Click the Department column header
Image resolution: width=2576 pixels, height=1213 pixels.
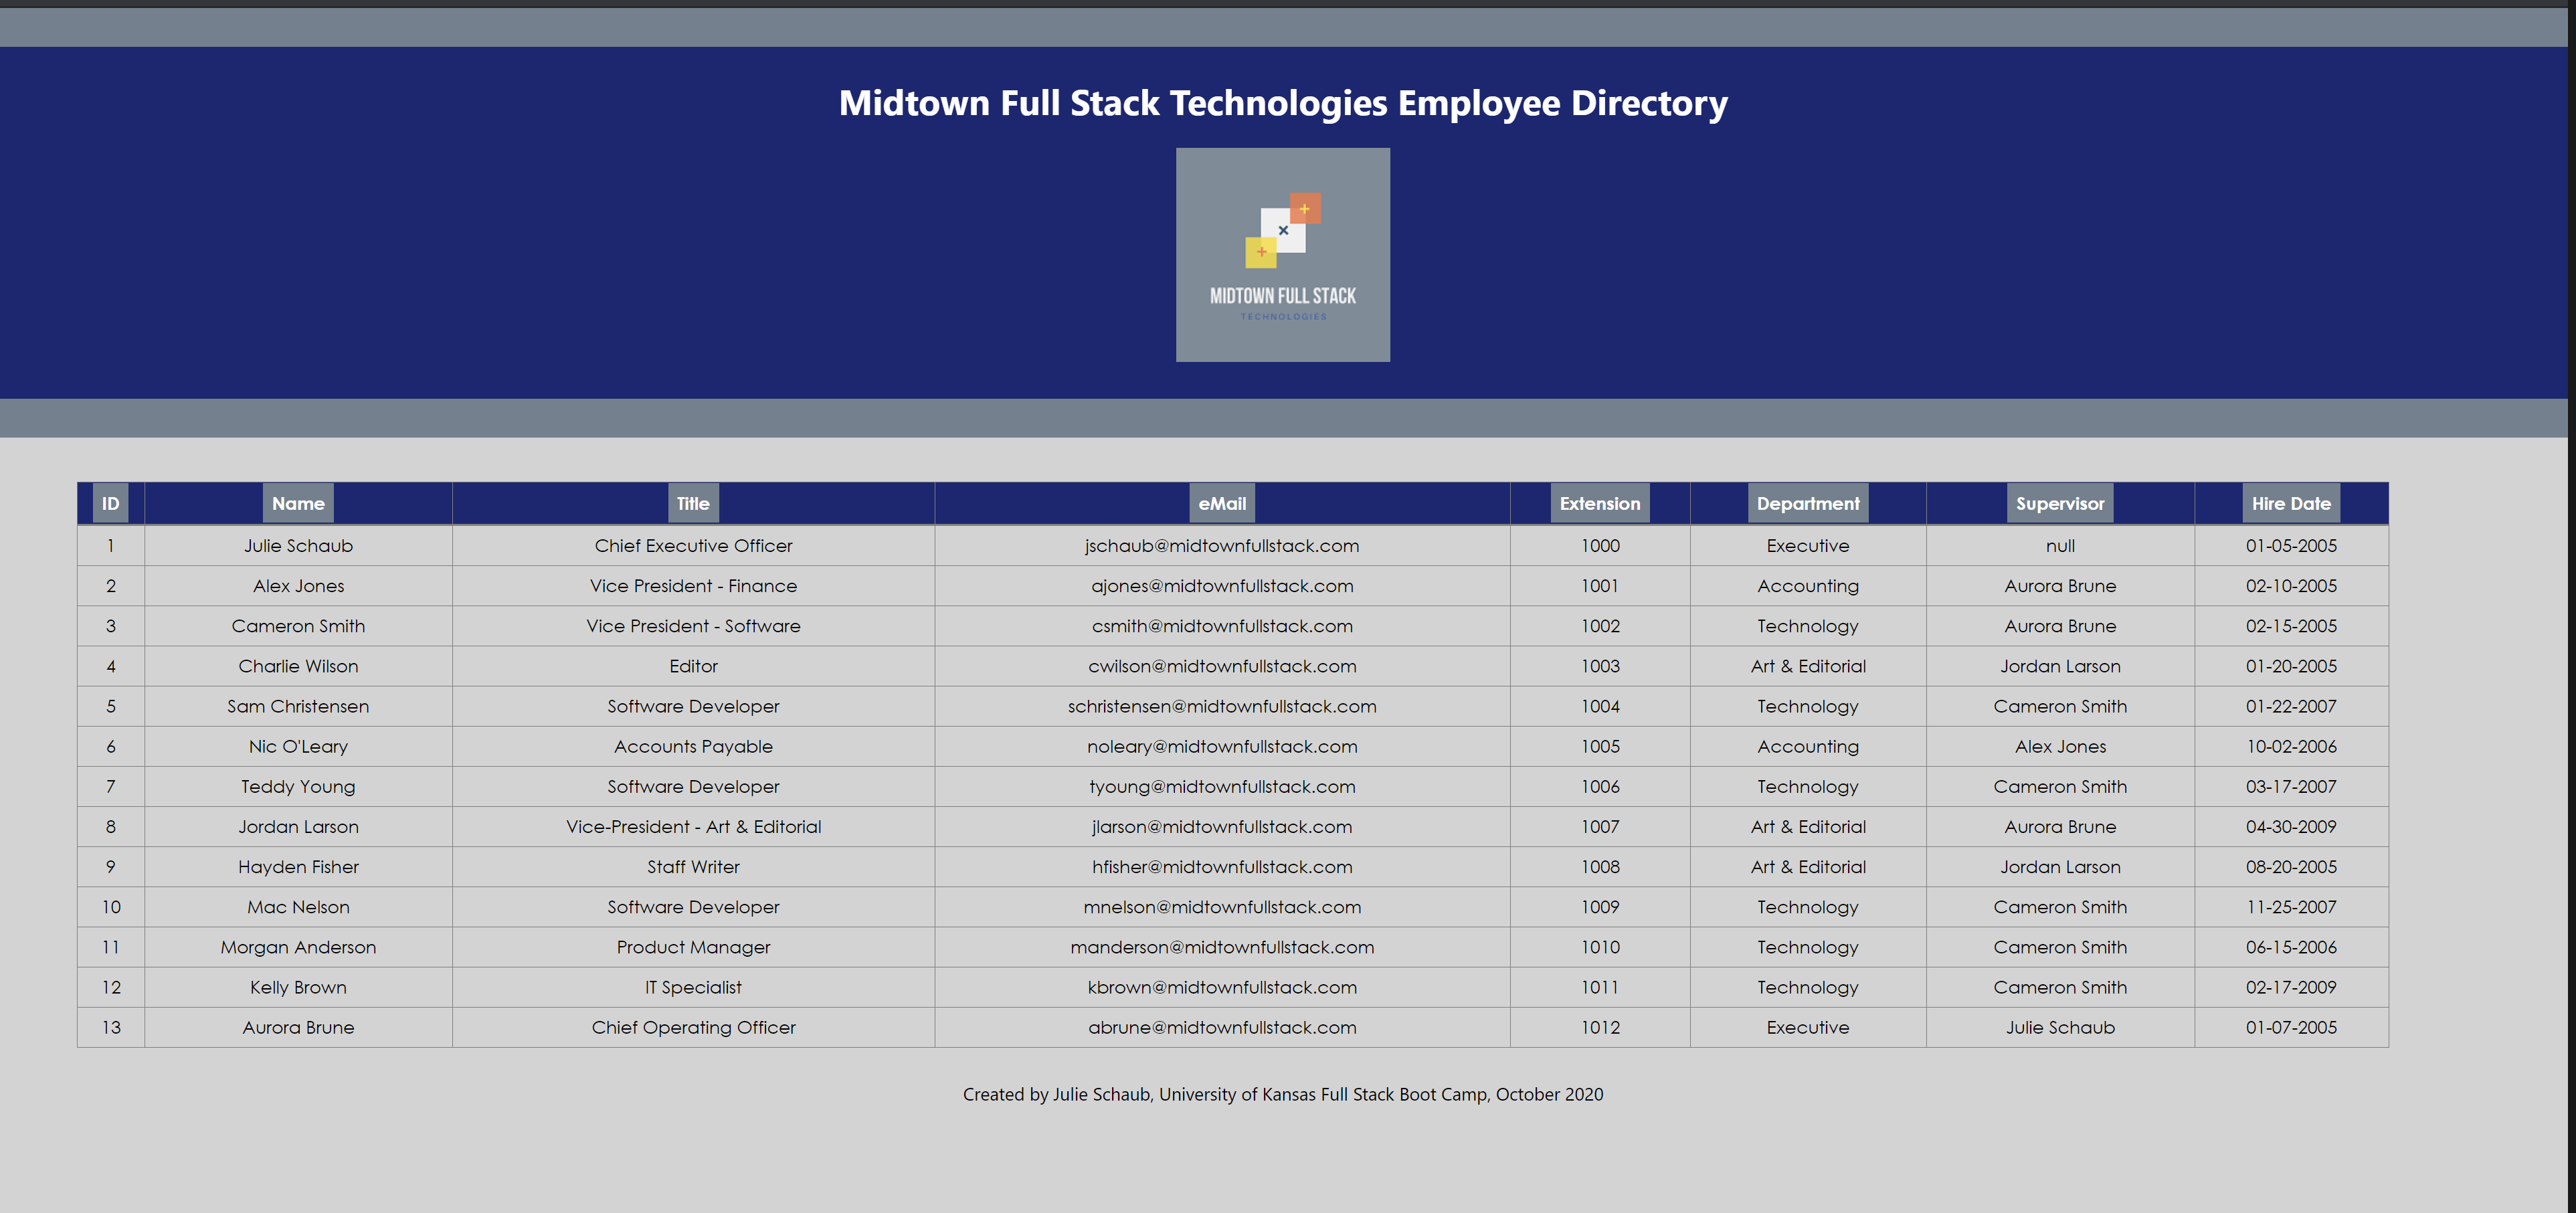[1807, 503]
